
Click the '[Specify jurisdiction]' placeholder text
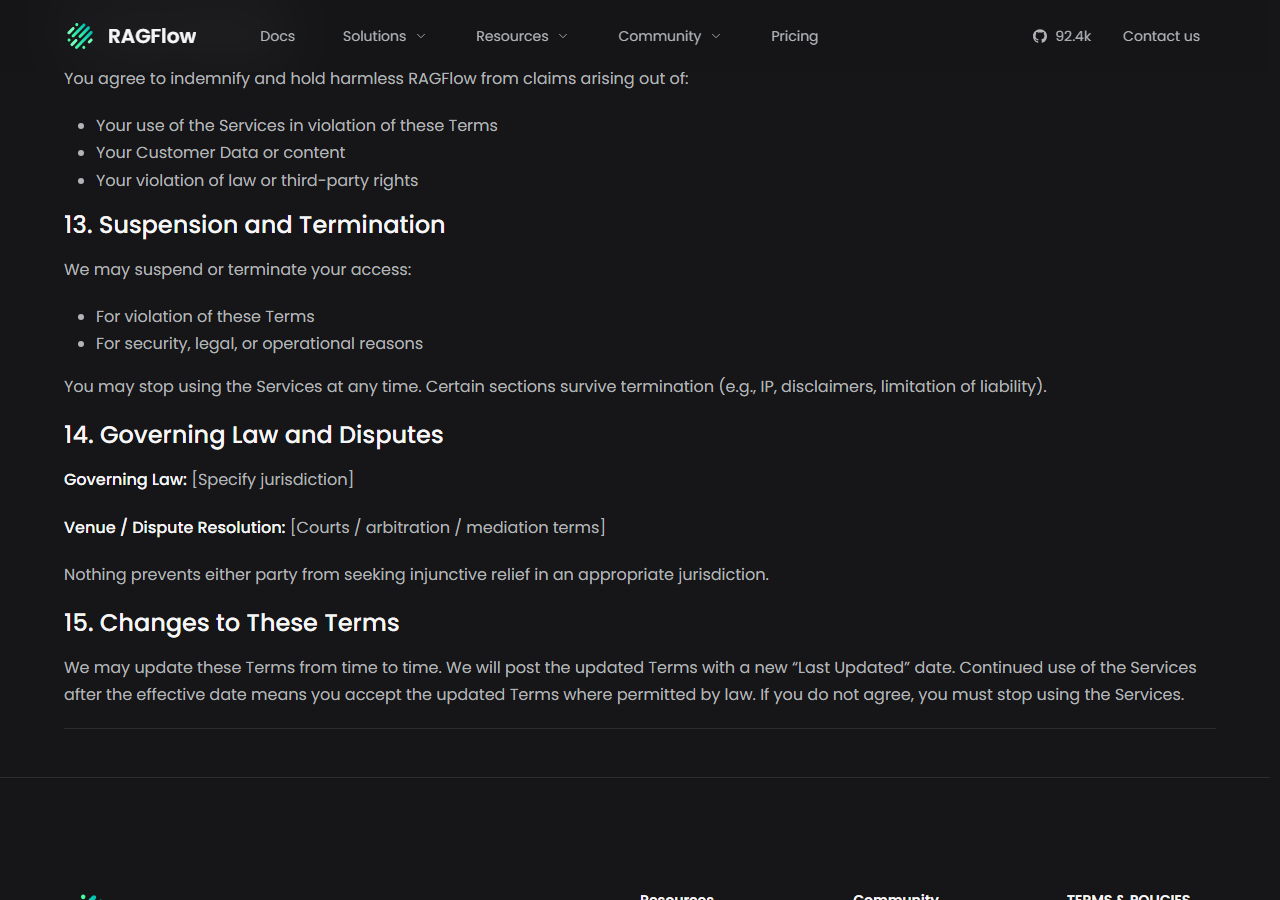tap(273, 480)
